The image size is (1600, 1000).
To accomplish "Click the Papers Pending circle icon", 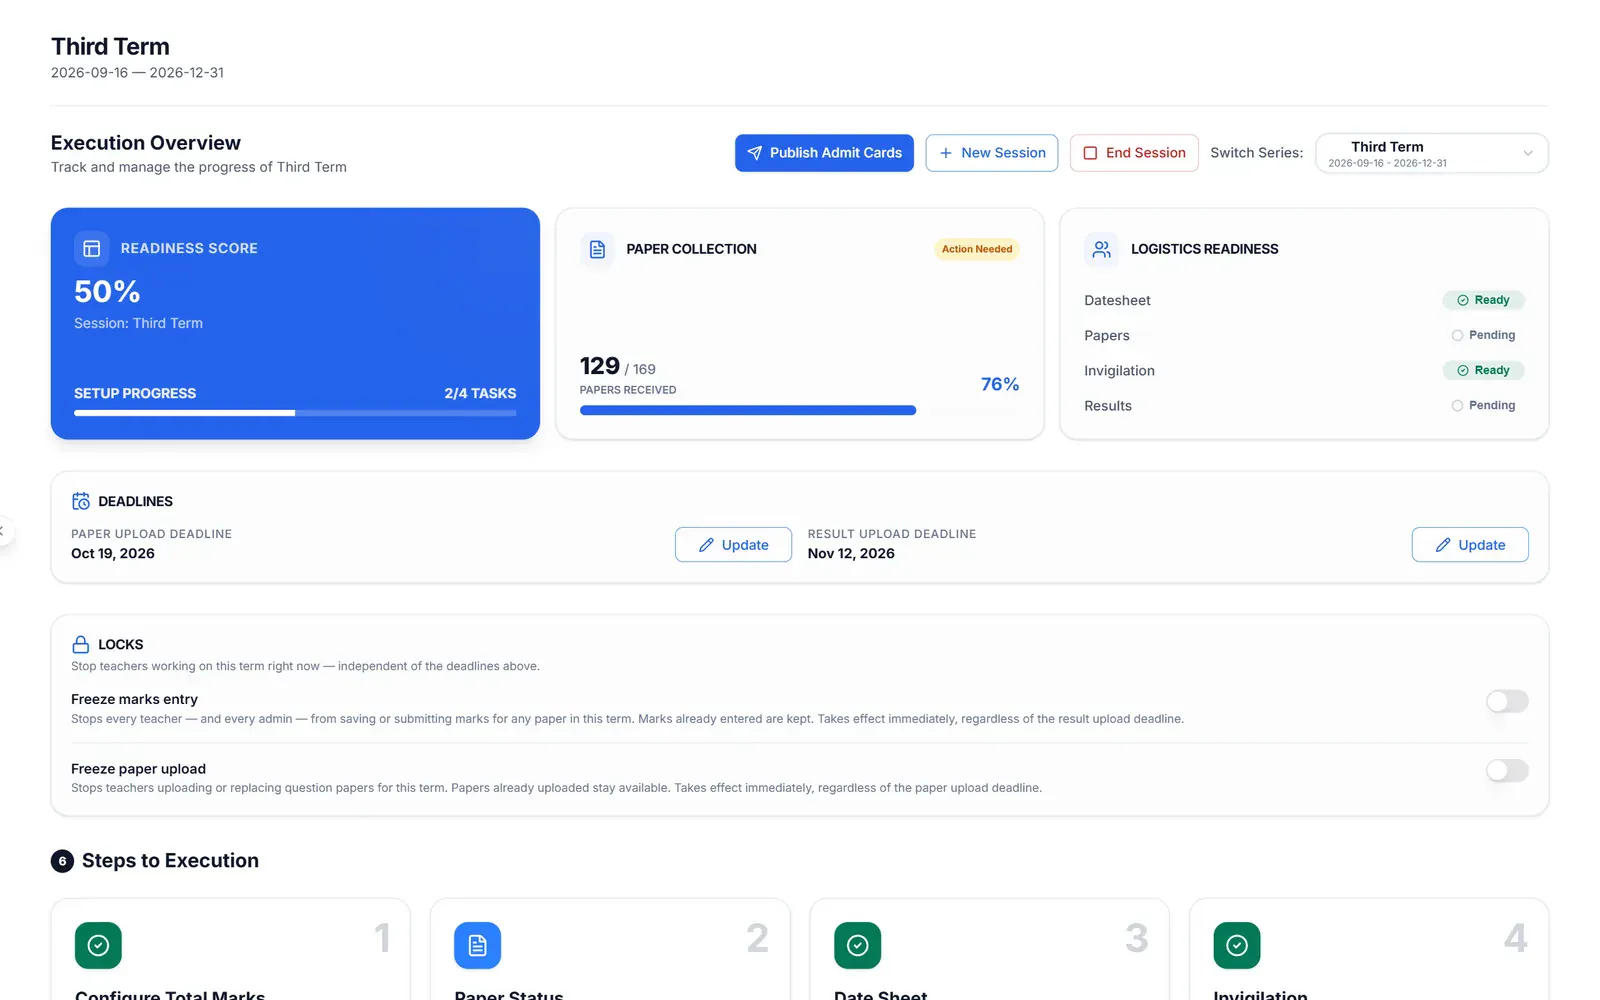I will (x=1457, y=335).
